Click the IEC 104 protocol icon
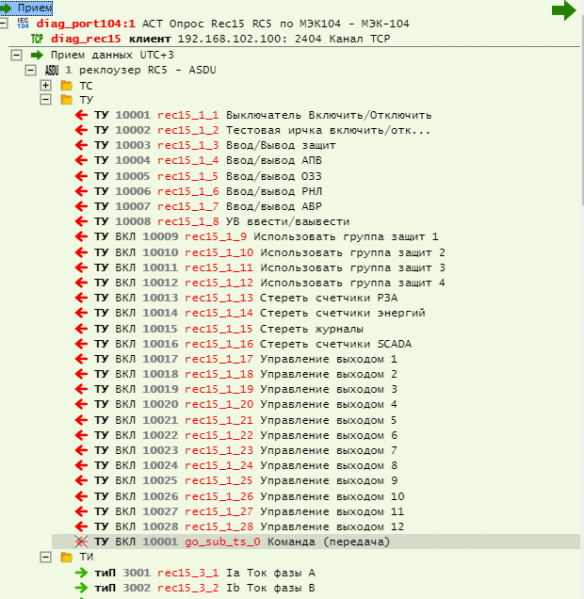The height and width of the screenshot is (599, 584). [23, 23]
